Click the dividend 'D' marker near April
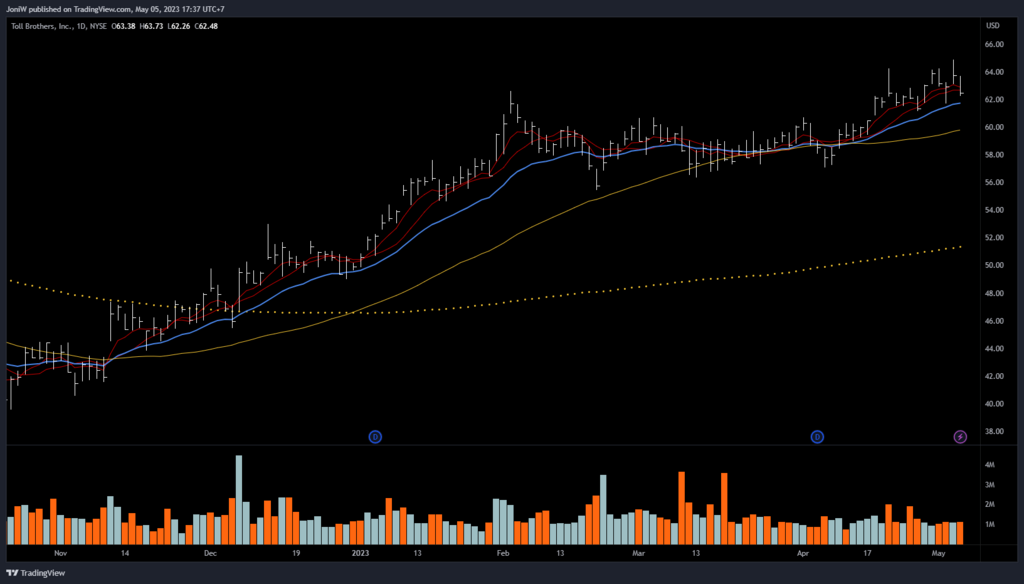This screenshot has height=584, width=1024. [x=817, y=437]
